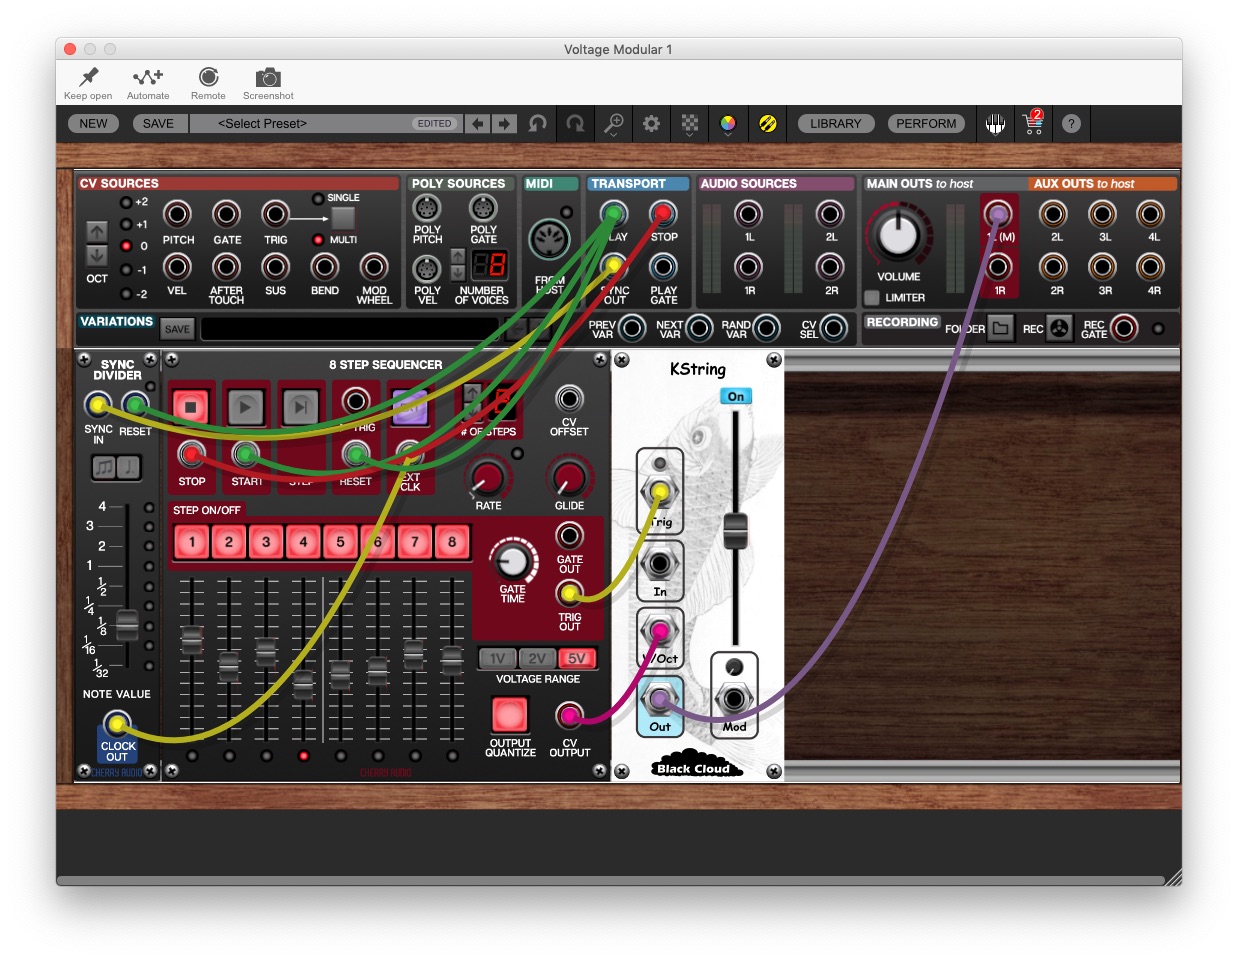Click the Audio Sources 1L jack
Image resolution: width=1238 pixels, height=960 pixels.
click(x=748, y=213)
